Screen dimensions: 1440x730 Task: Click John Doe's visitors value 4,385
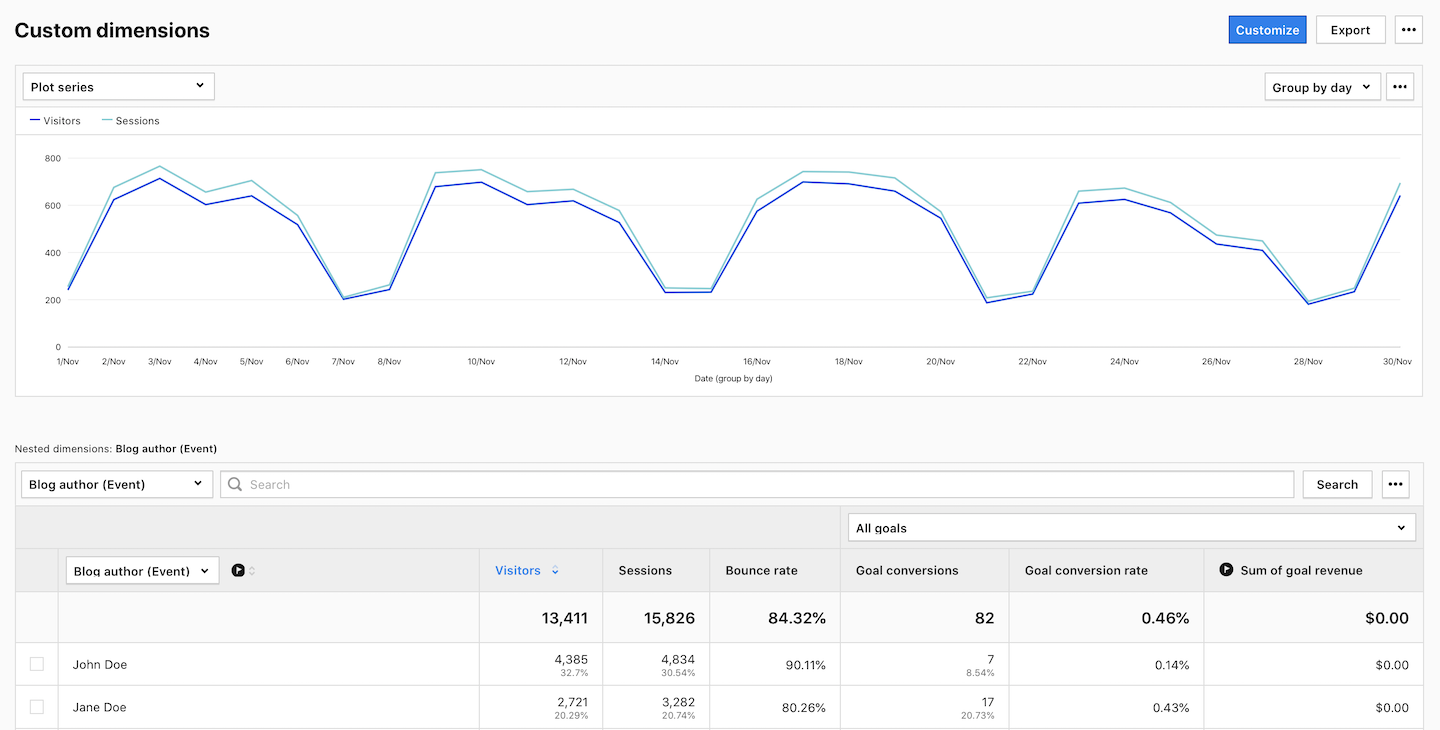[570, 659]
